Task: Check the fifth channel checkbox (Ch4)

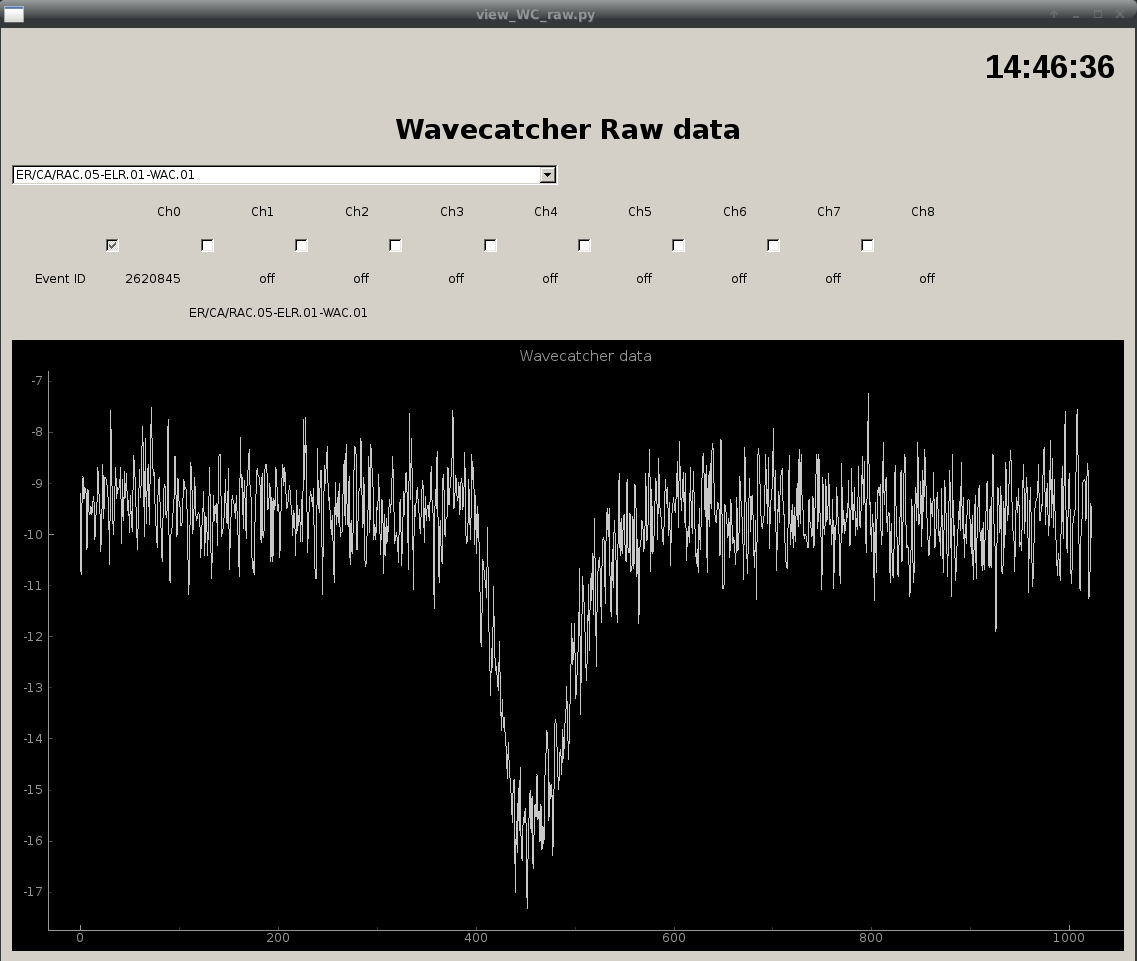Action: 490,245
